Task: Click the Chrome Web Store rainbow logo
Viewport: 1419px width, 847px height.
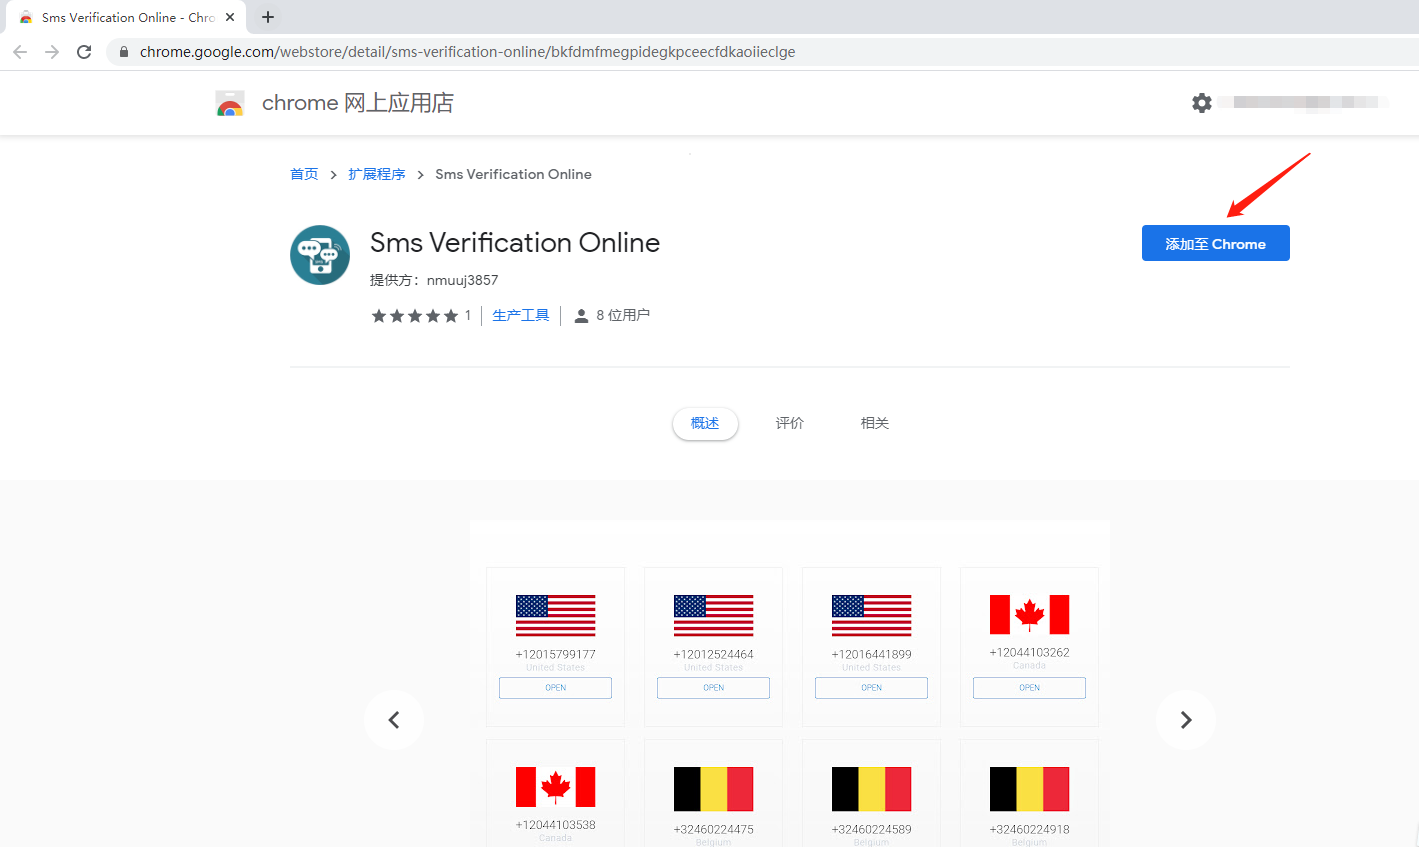Action: click(x=230, y=103)
